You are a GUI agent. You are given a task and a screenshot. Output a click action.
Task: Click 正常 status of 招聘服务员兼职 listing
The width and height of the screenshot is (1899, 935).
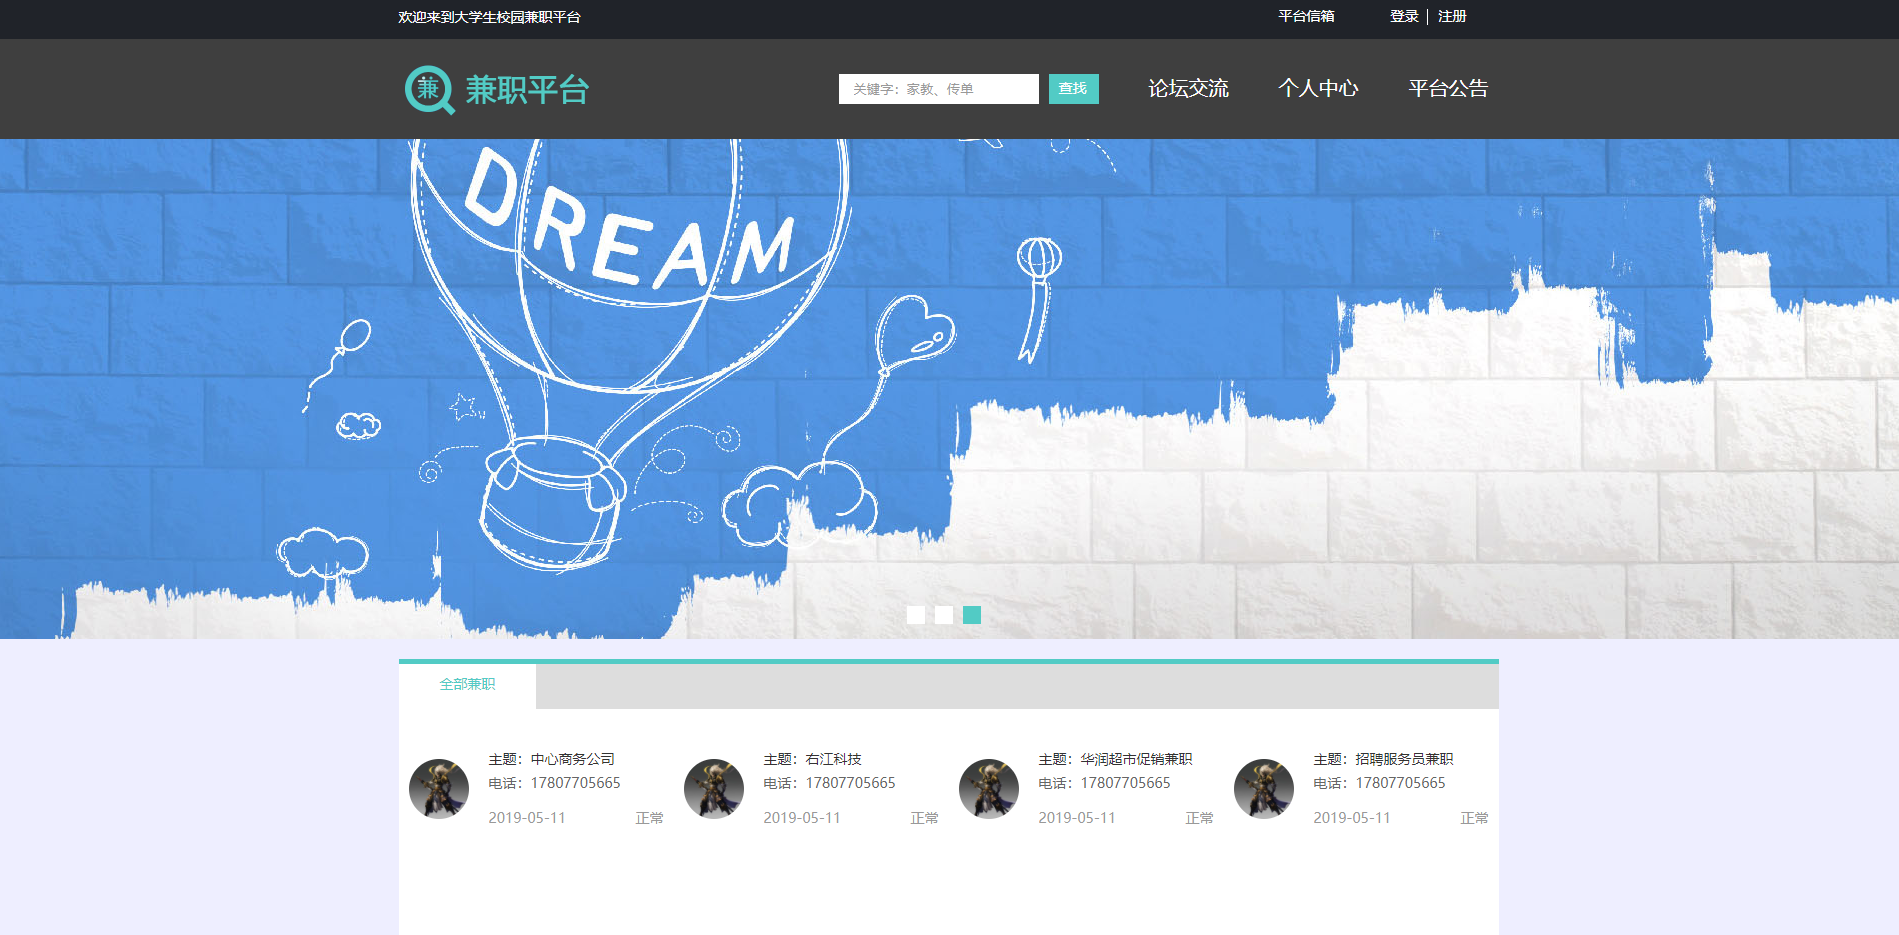[x=1475, y=818]
